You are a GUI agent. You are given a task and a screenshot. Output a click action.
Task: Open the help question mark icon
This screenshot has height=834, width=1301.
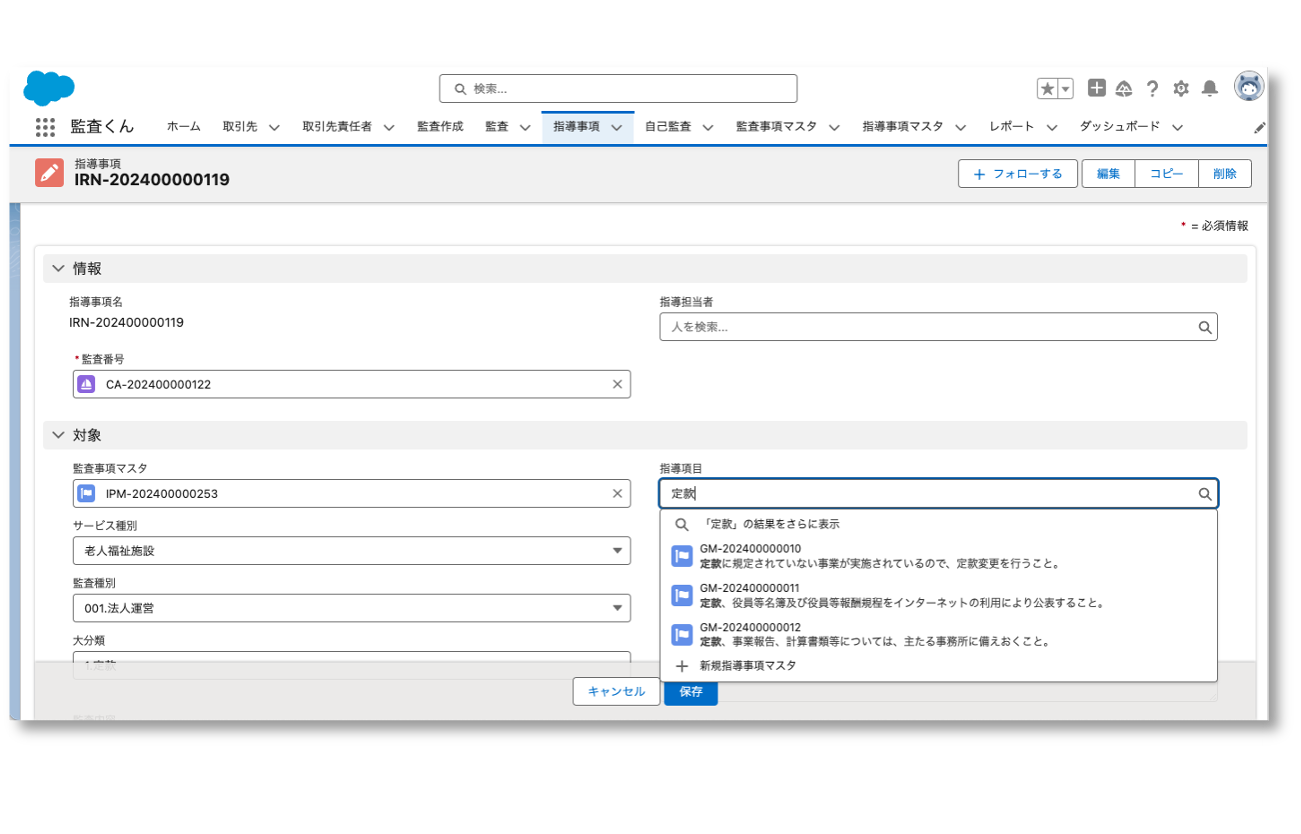[x=1152, y=88]
